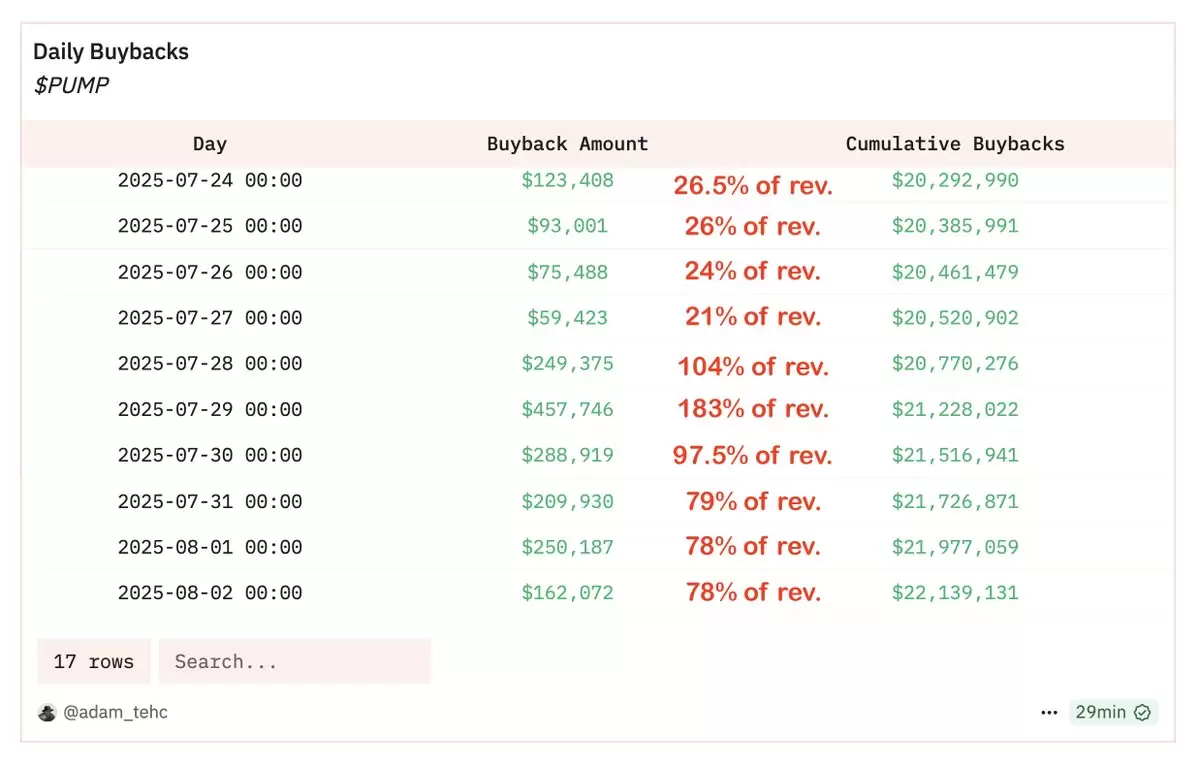The height and width of the screenshot is (767, 1200).
Task: Click the $249,375 buyback amount
Action: 567,364
